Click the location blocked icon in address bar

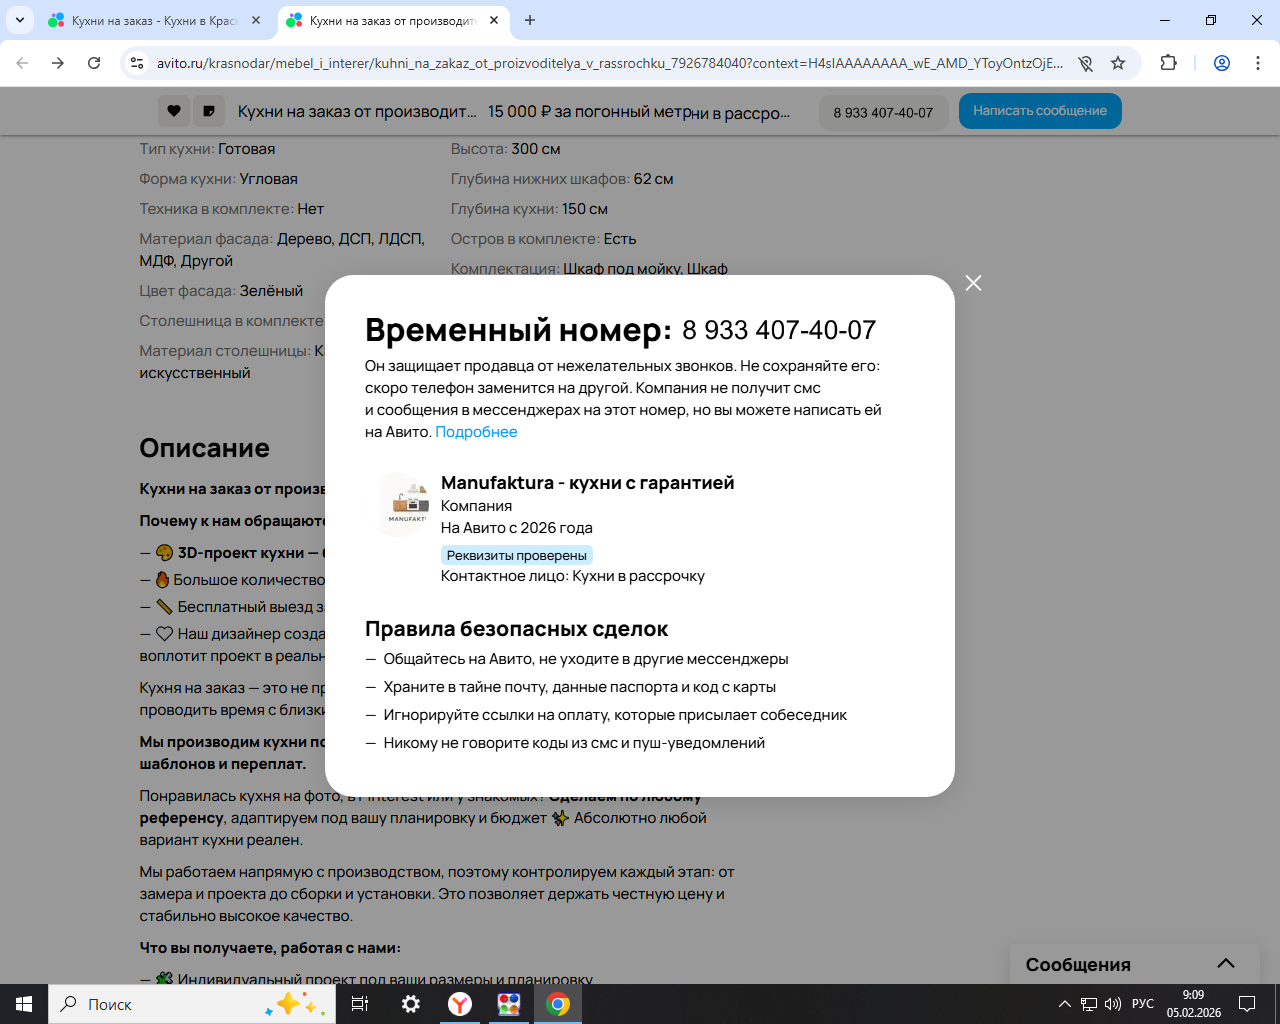[x=1085, y=63]
